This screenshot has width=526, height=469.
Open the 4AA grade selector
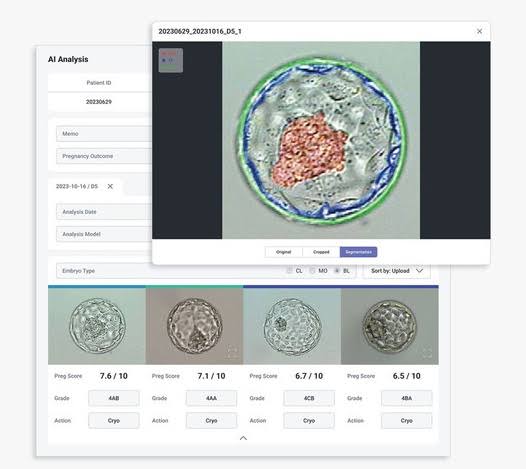(211, 398)
